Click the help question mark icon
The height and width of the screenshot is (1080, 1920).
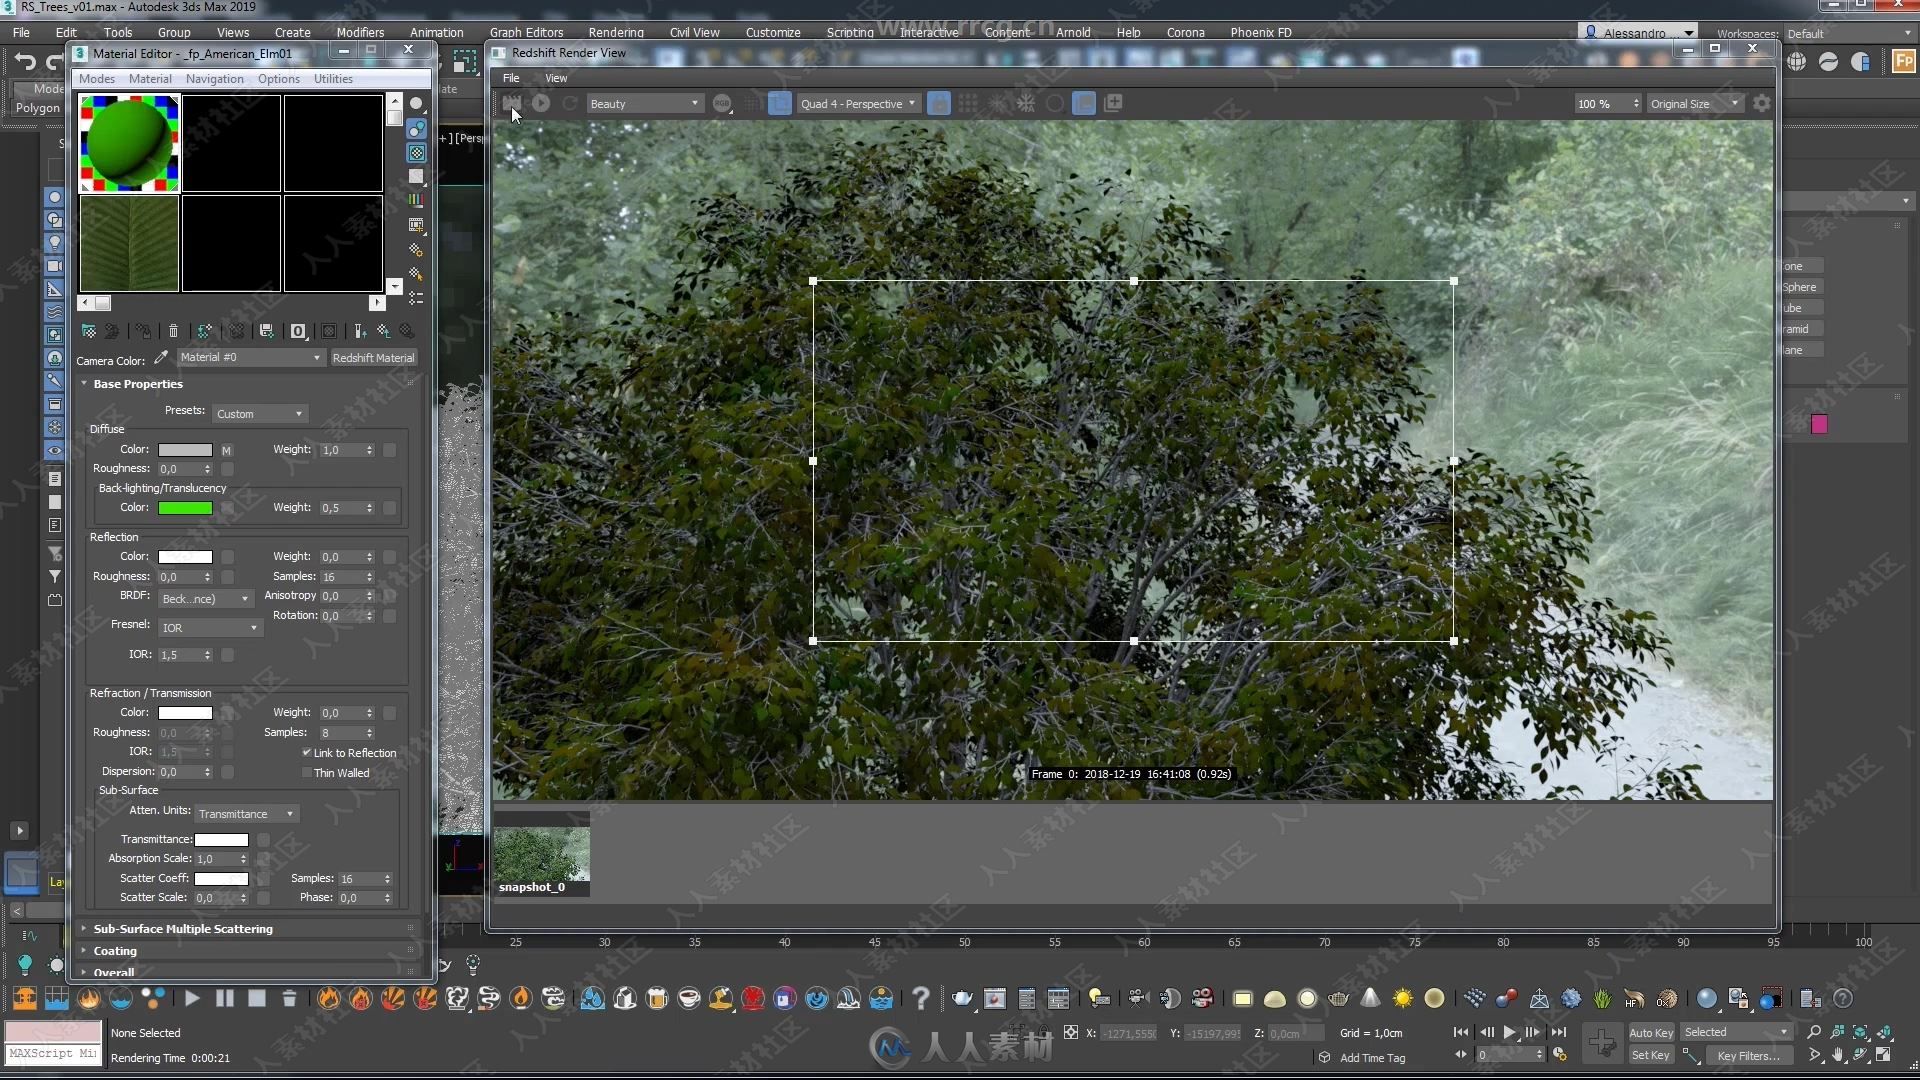921,998
